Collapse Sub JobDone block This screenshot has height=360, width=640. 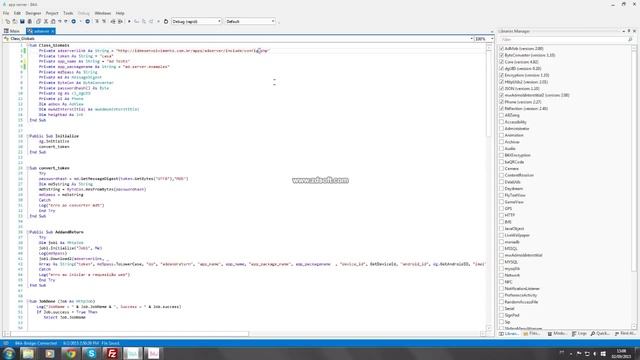tap(28, 302)
